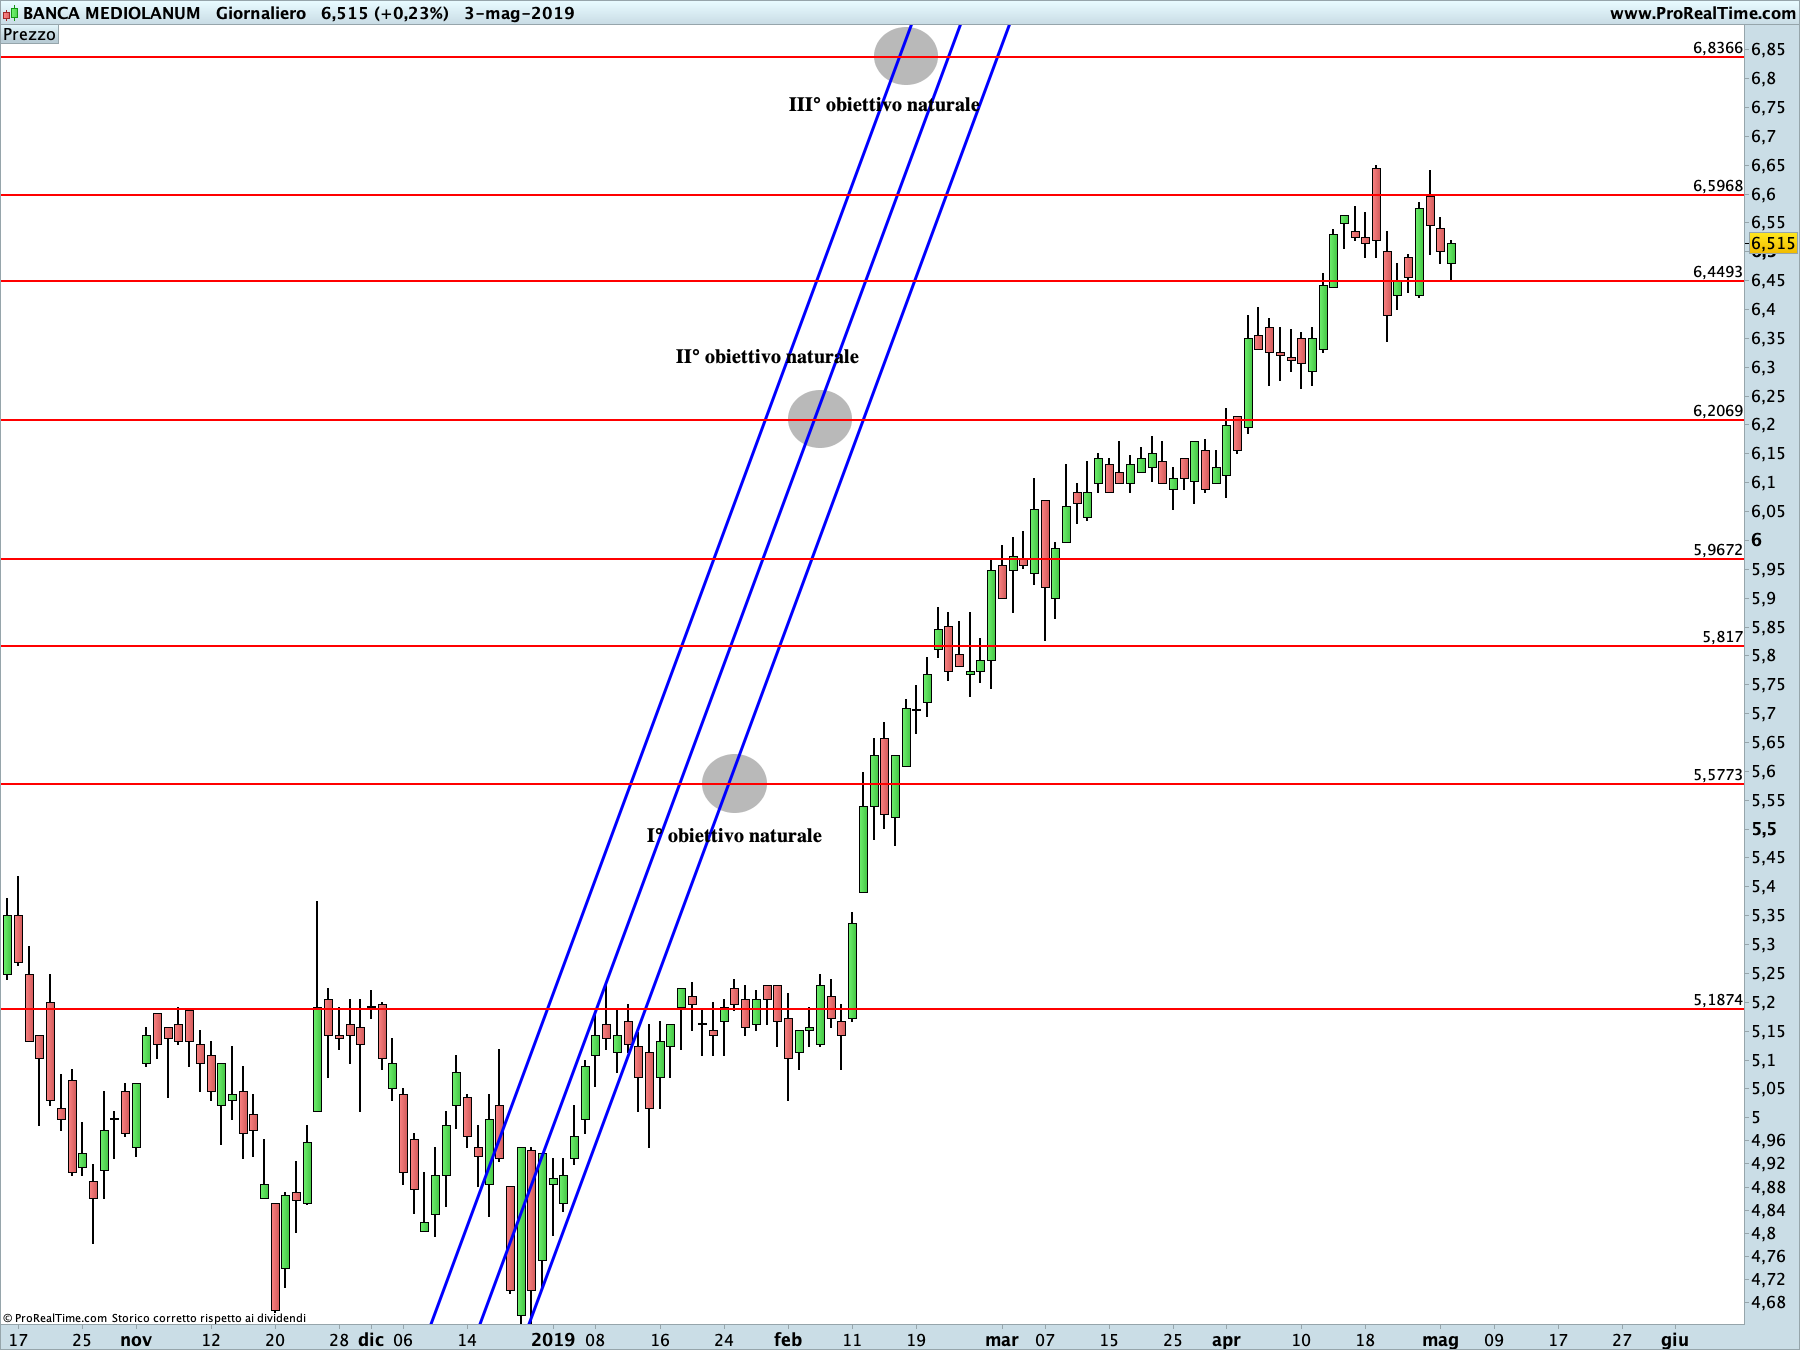
Task: Click the bold 6 on price axis
Action: click(1757, 540)
